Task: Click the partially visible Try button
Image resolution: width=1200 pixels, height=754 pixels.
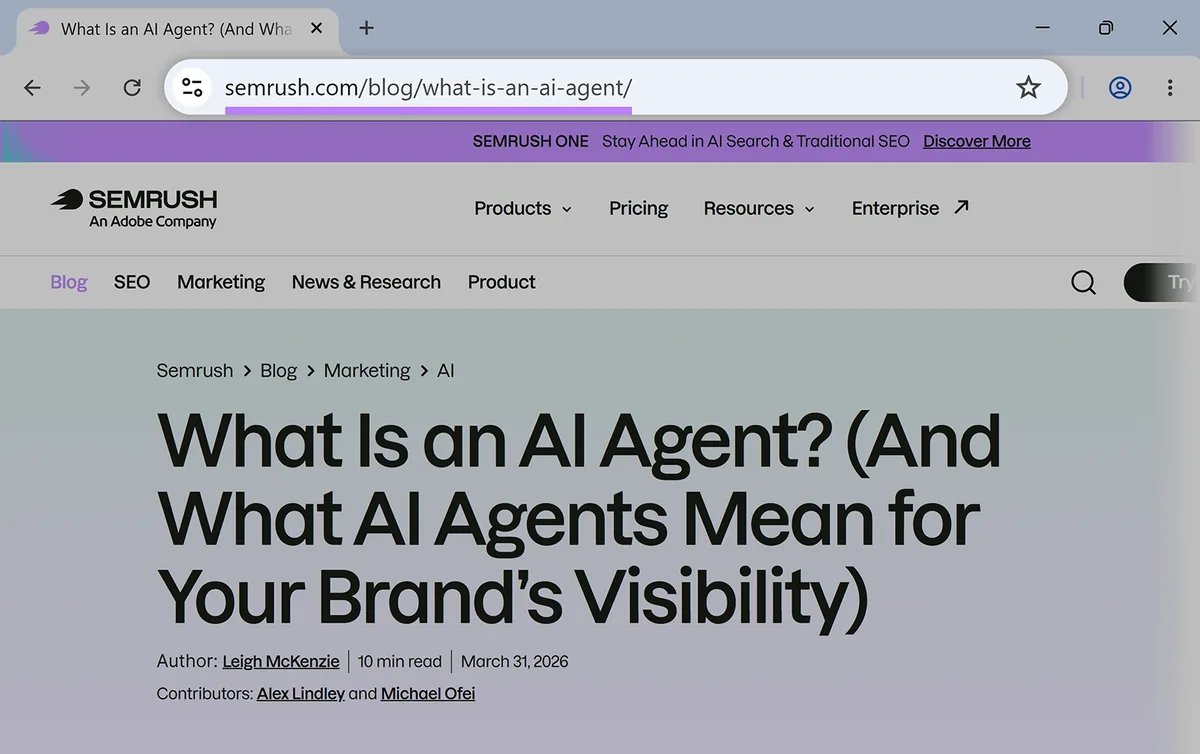Action: pos(1160,283)
